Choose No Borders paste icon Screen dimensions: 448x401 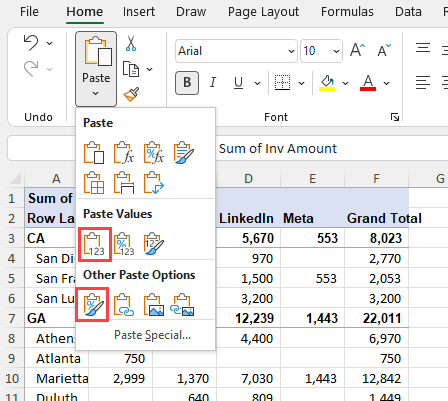tap(94, 183)
